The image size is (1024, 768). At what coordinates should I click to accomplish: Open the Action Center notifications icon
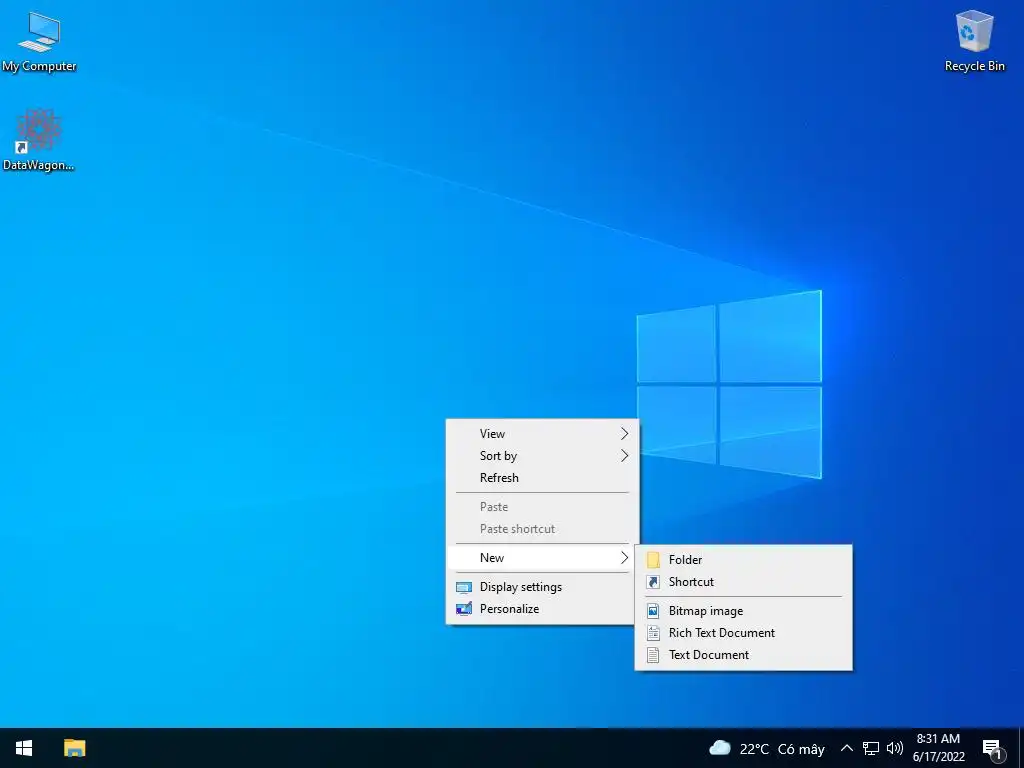coord(992,748)
